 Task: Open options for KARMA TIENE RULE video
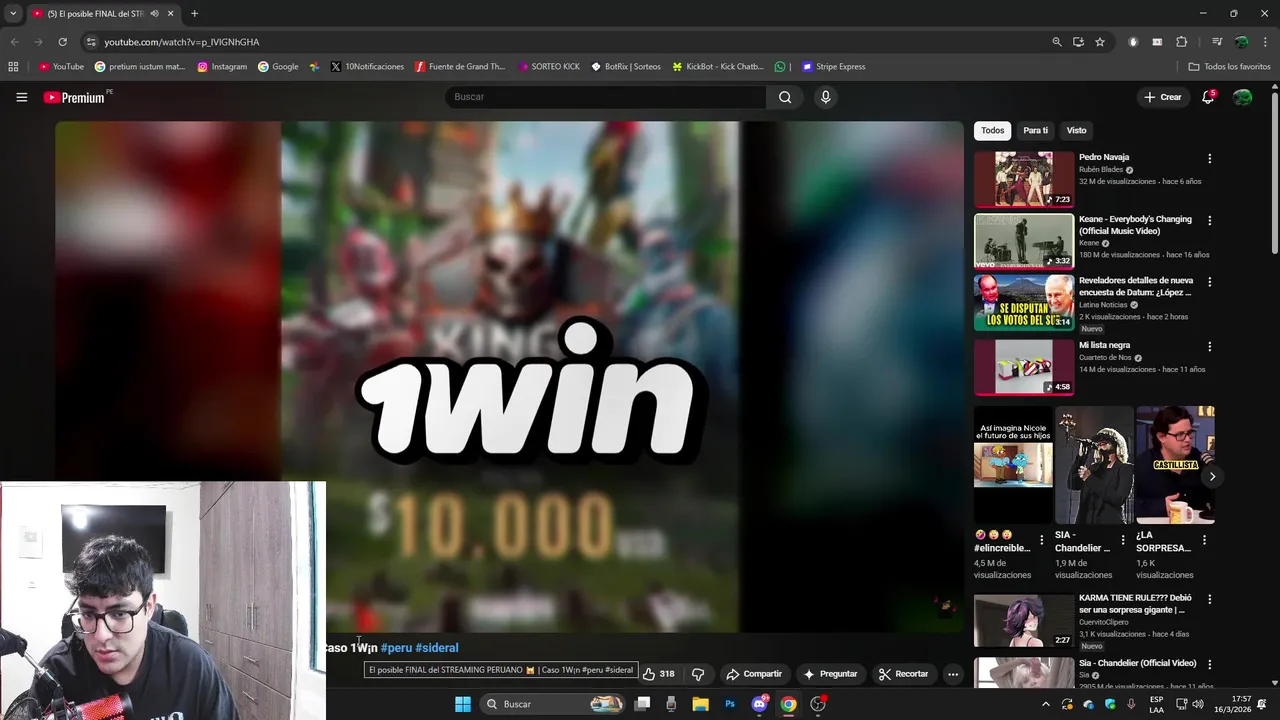pyautogui.click(x=1209, y=600)
